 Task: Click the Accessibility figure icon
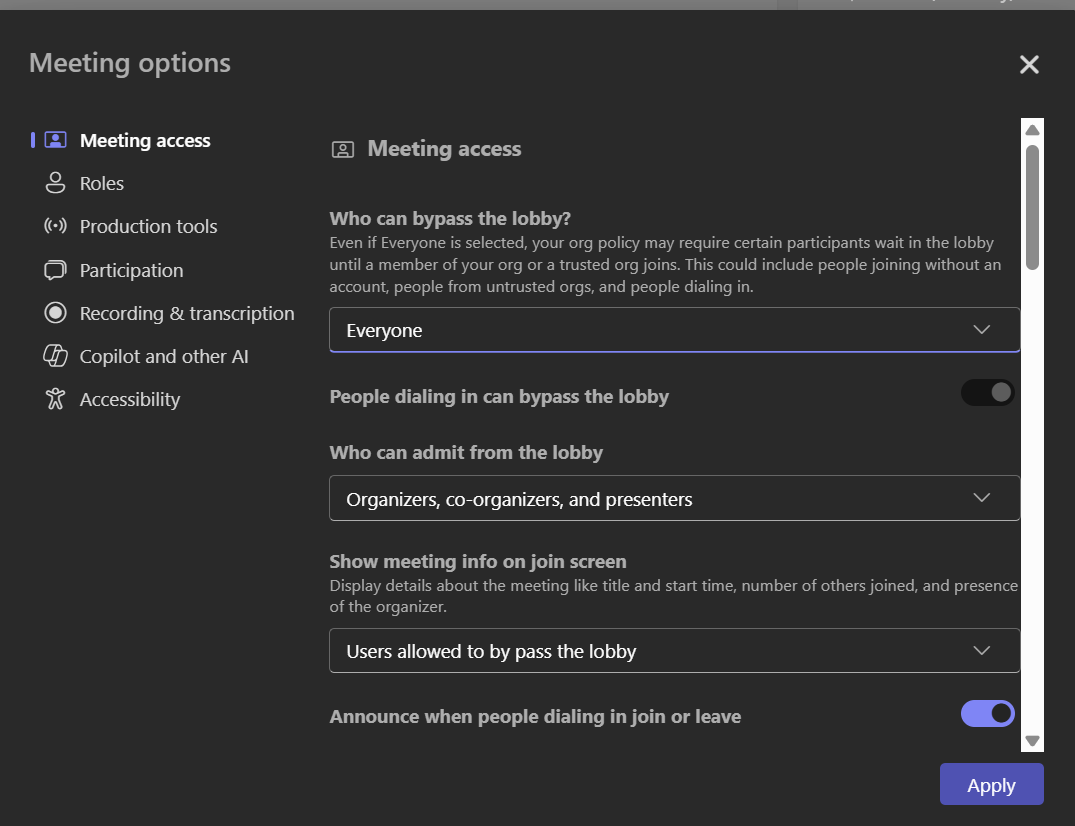[x=56, y=399]
